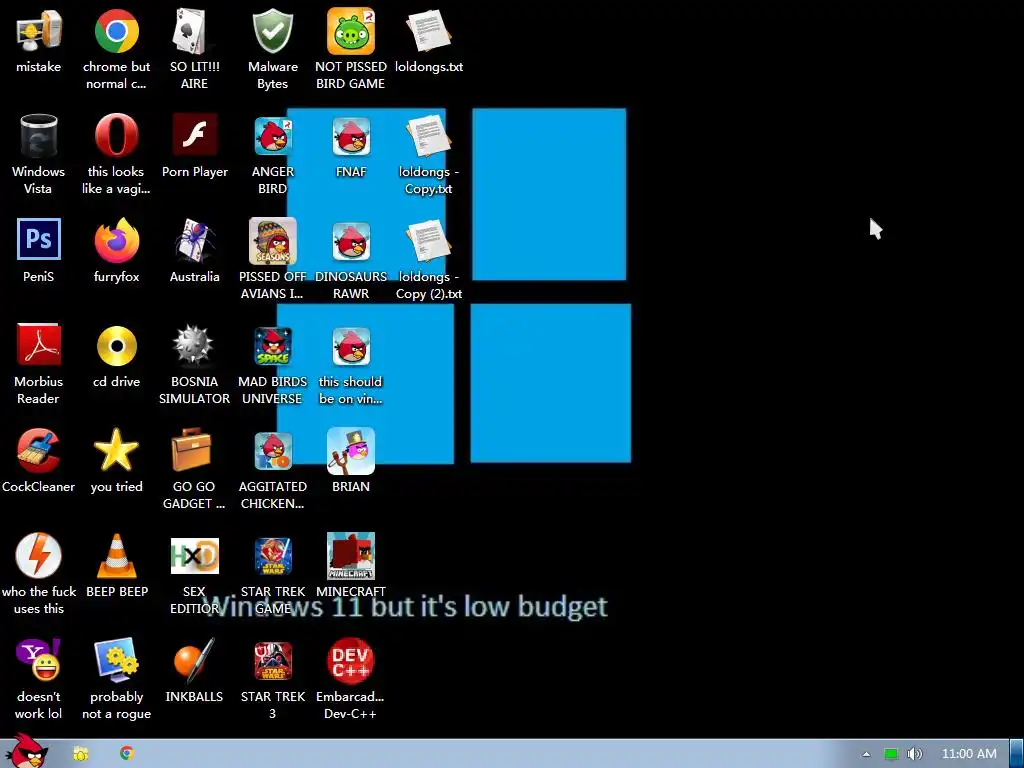Launch the 'furryfox' Firefox icon

click(x=116, y=240)
